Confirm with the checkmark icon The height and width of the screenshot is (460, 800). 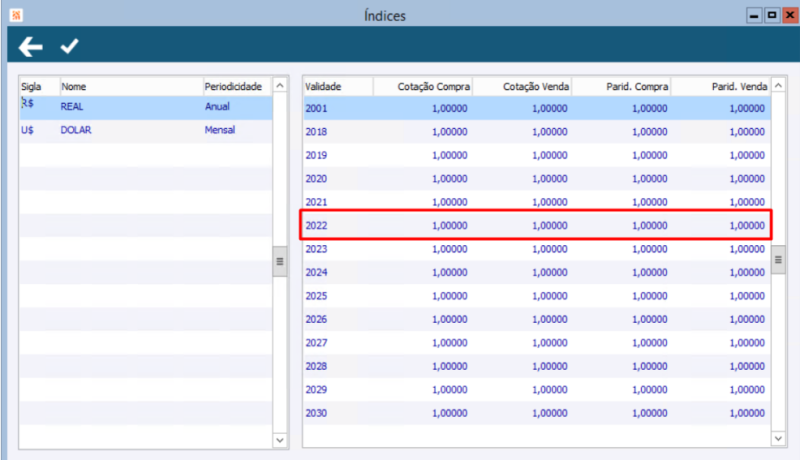(69, 46)
